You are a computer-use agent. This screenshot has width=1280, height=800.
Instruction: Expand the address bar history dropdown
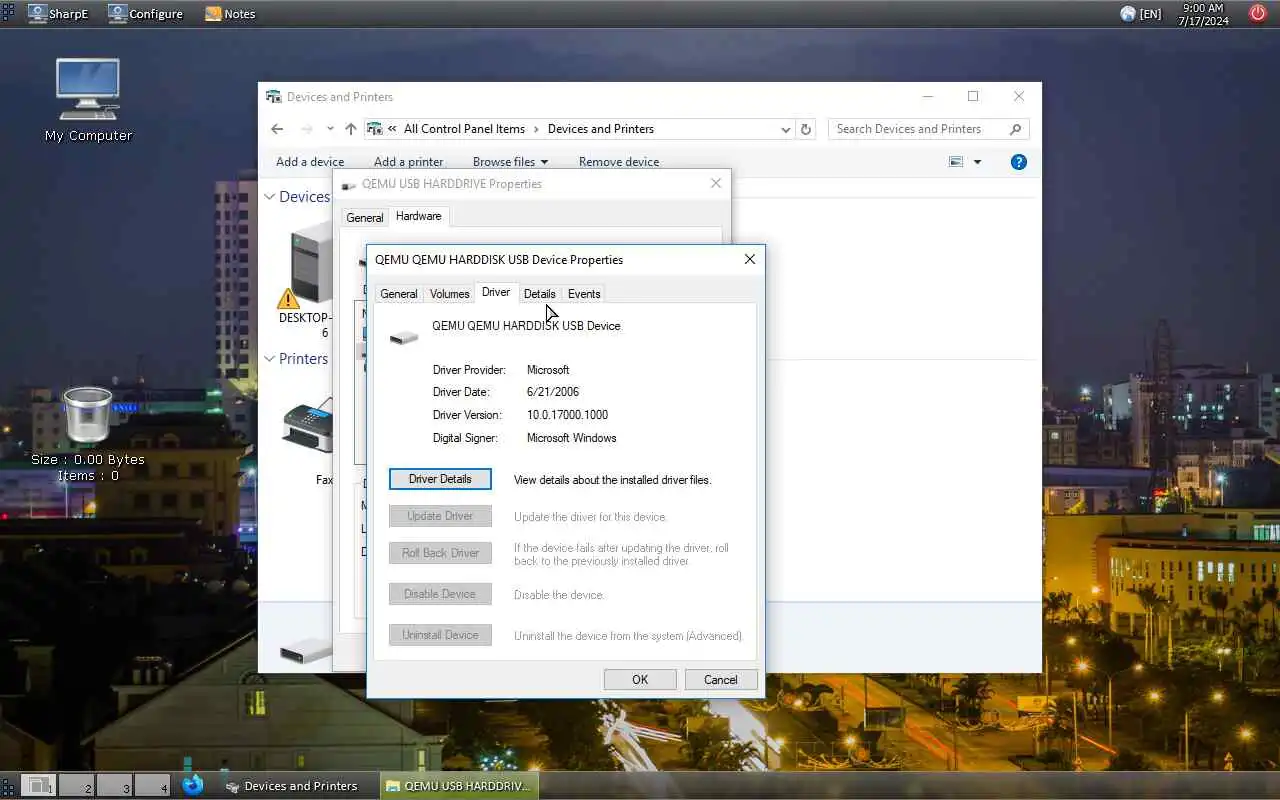(x=785, y=129)
